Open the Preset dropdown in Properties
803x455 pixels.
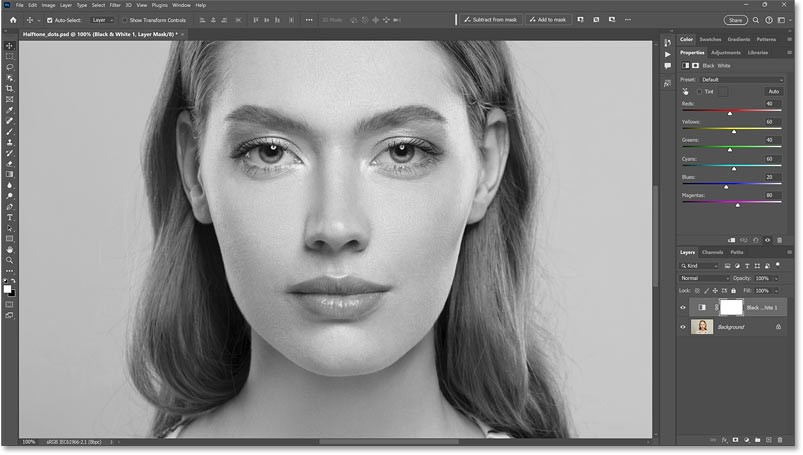(742, 79)
